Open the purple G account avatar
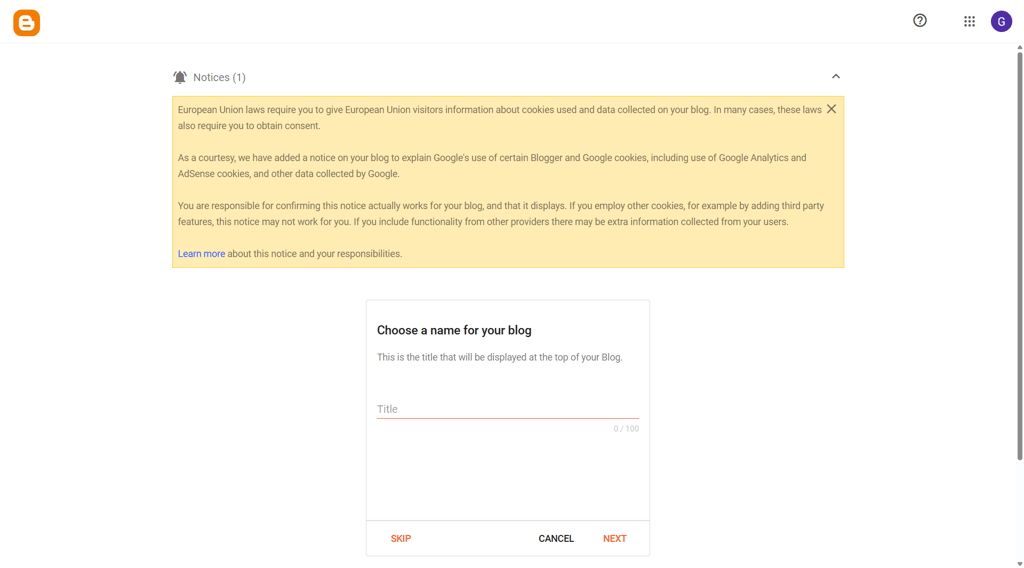The height and width of the screenshot is (568, 1024). 1001,22
